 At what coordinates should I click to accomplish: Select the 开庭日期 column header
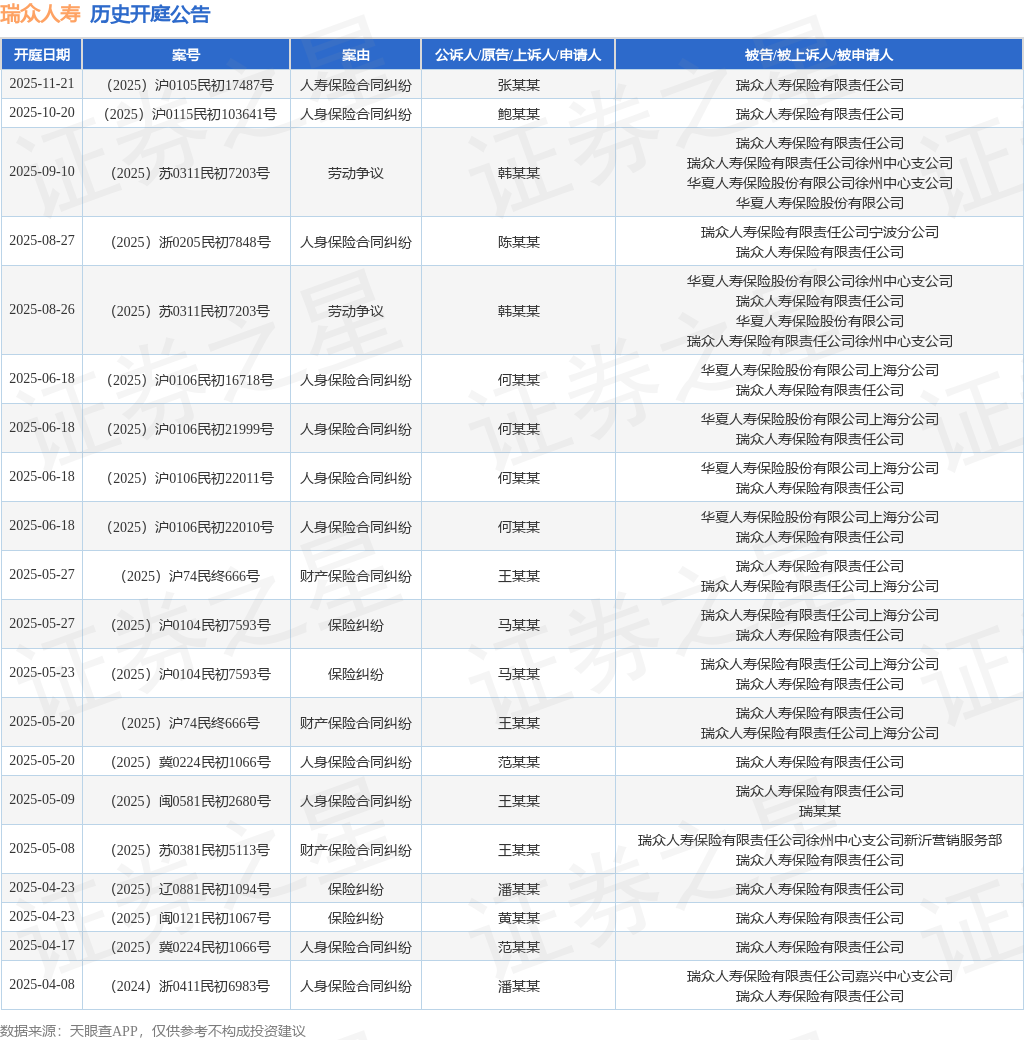point(42,55)
